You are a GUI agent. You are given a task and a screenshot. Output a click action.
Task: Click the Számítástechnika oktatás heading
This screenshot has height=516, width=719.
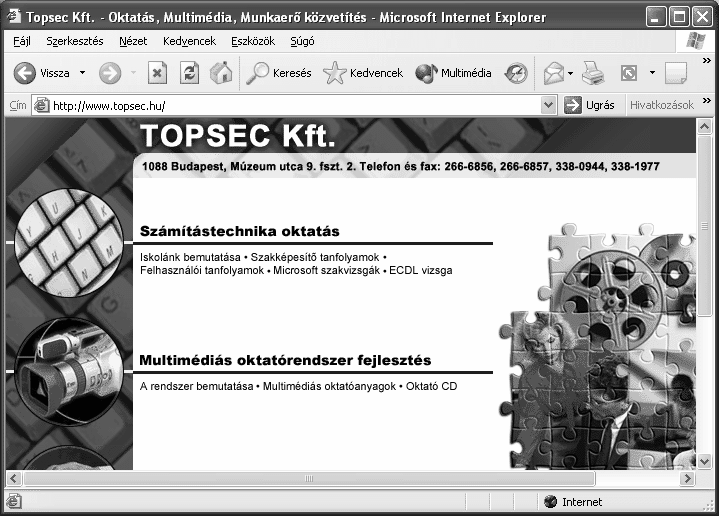tap(239, 231)
